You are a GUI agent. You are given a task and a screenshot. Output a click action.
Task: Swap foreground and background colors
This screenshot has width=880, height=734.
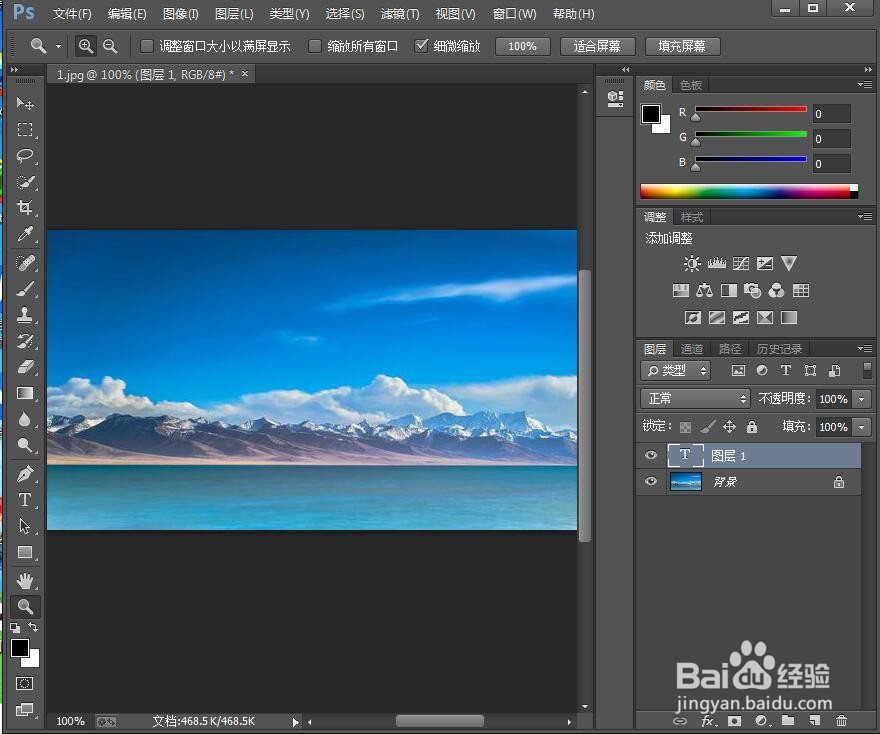[33, 627]
